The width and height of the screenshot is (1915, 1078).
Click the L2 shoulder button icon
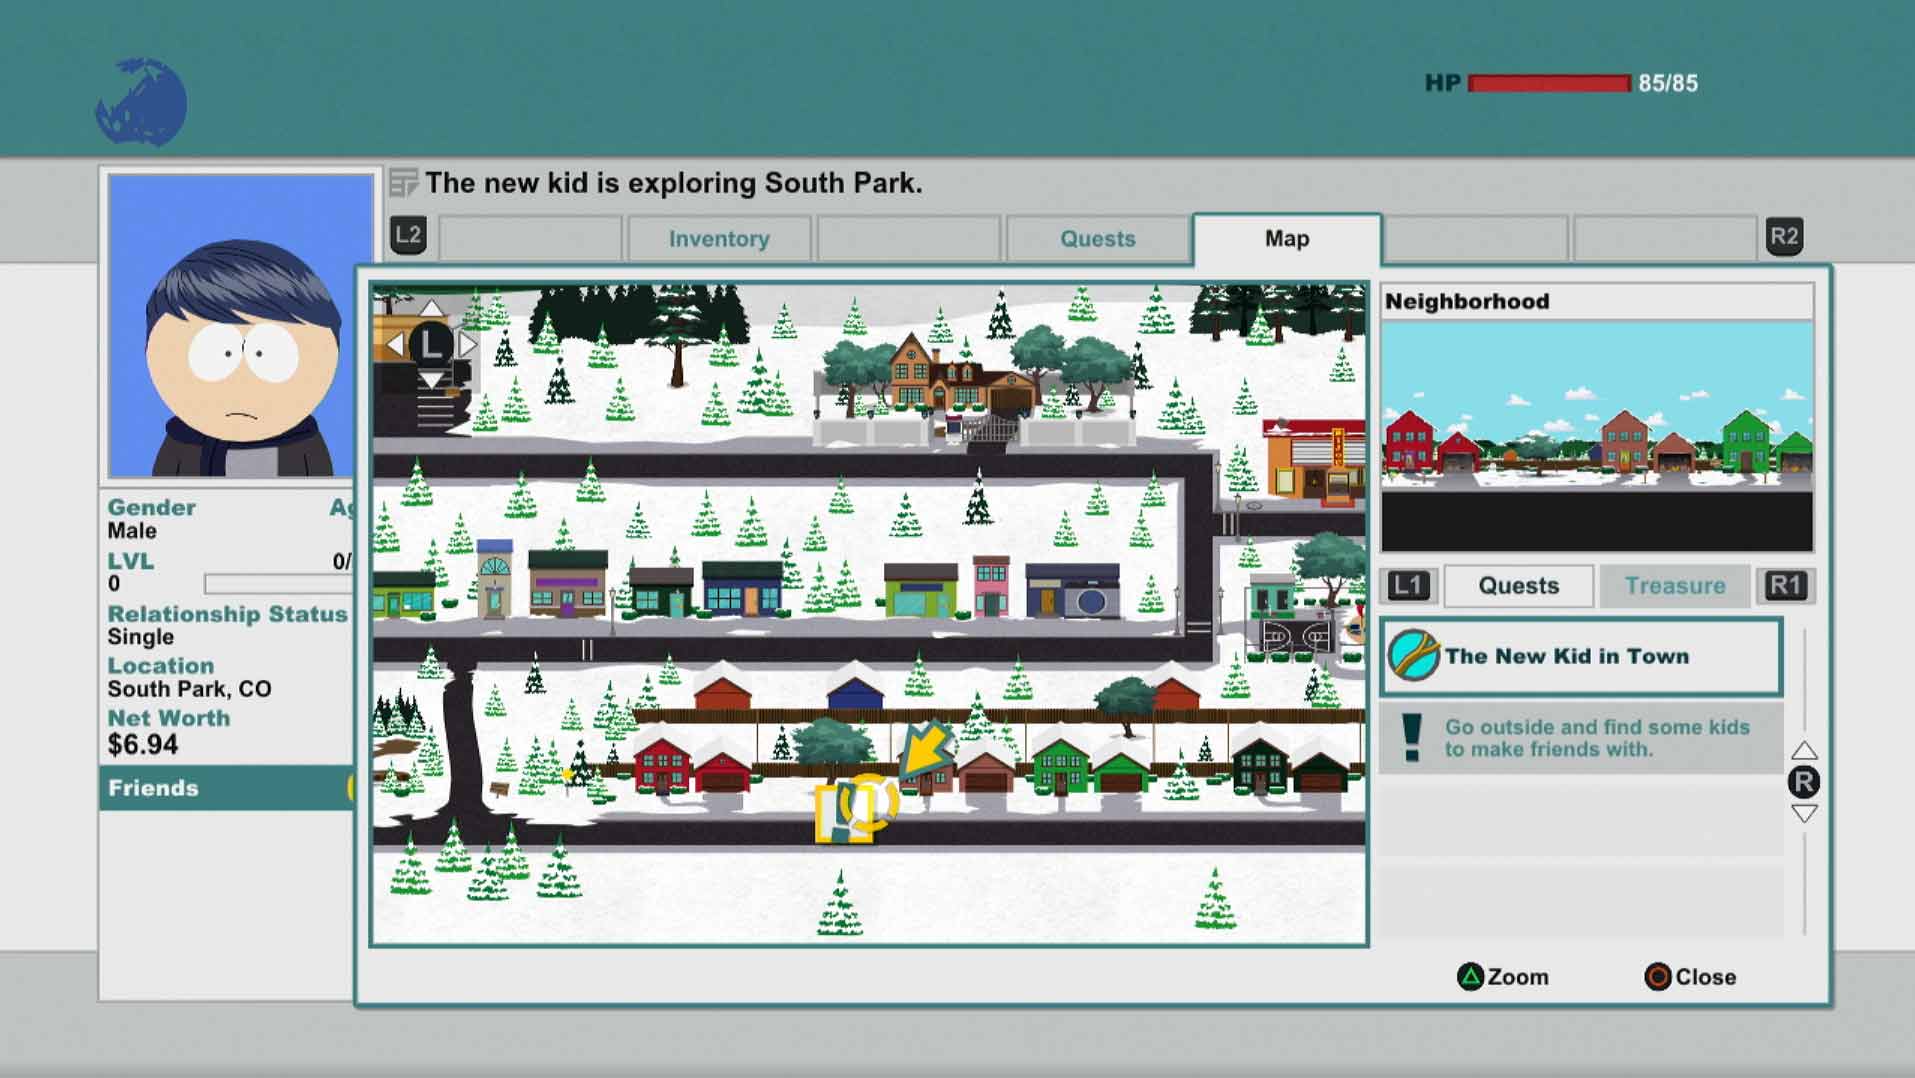click(408, 236)
